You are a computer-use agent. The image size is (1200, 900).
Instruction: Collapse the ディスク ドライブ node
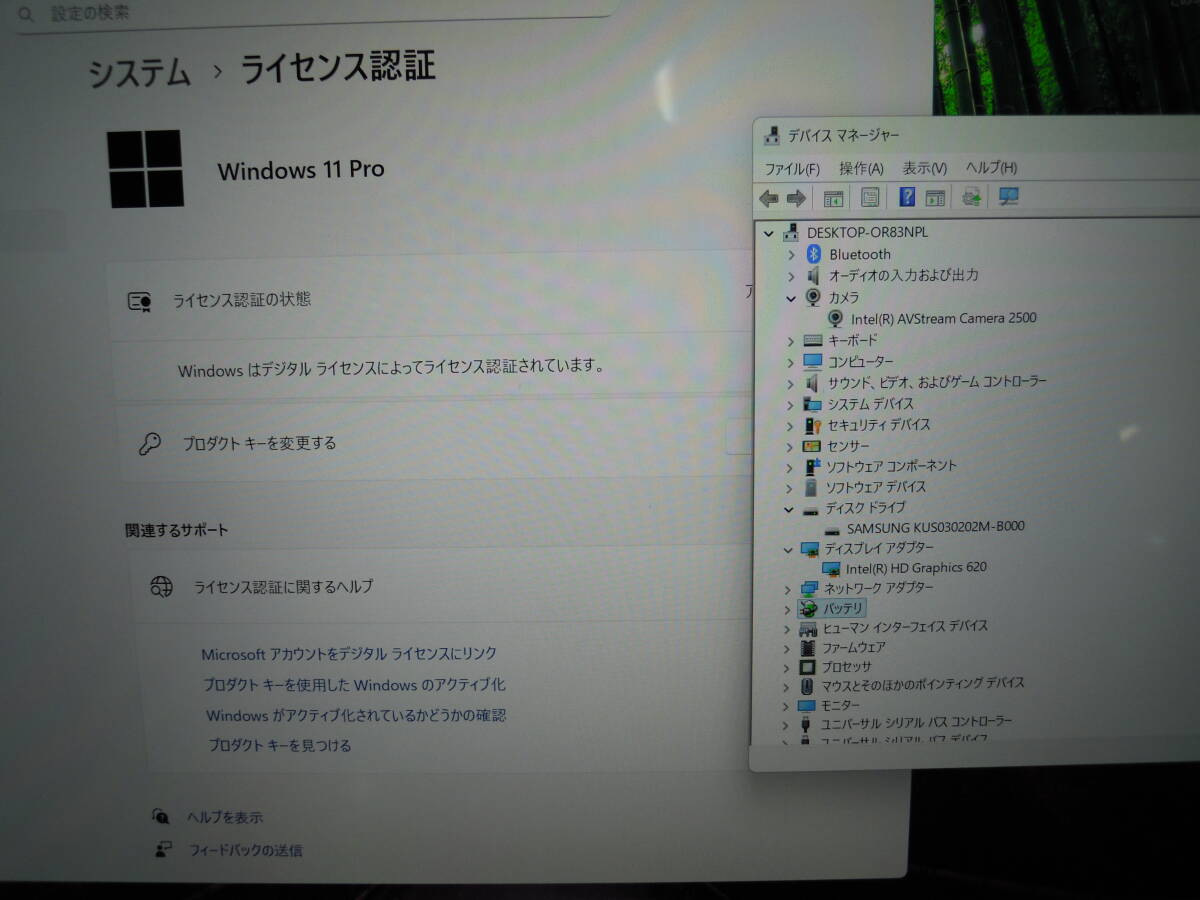[790, 509]
